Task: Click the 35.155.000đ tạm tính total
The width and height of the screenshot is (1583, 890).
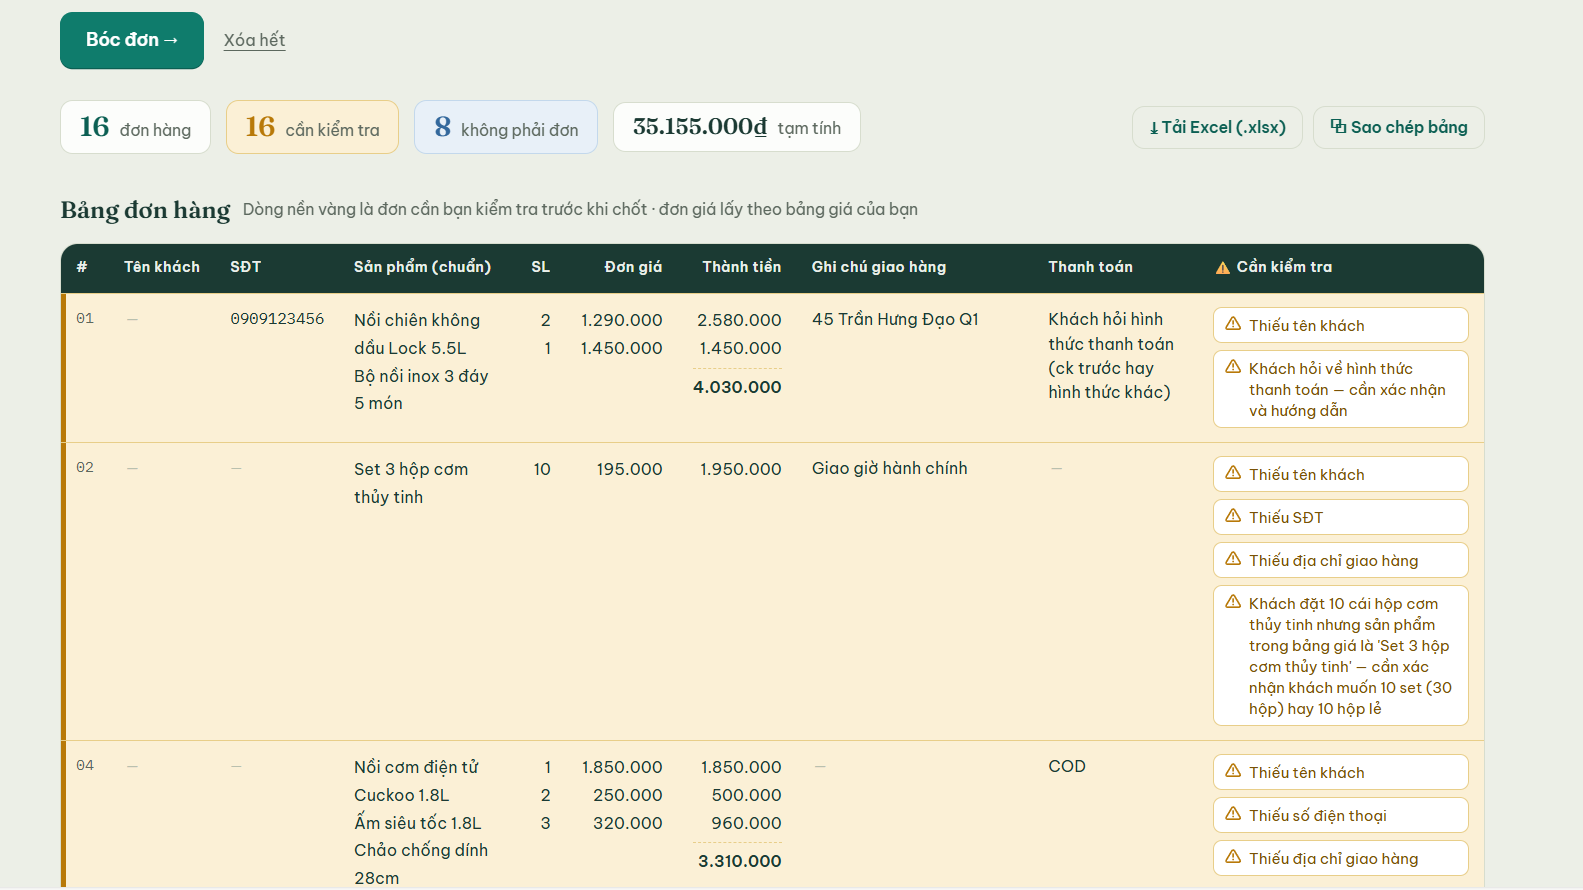Action: (x=737, y=127)
